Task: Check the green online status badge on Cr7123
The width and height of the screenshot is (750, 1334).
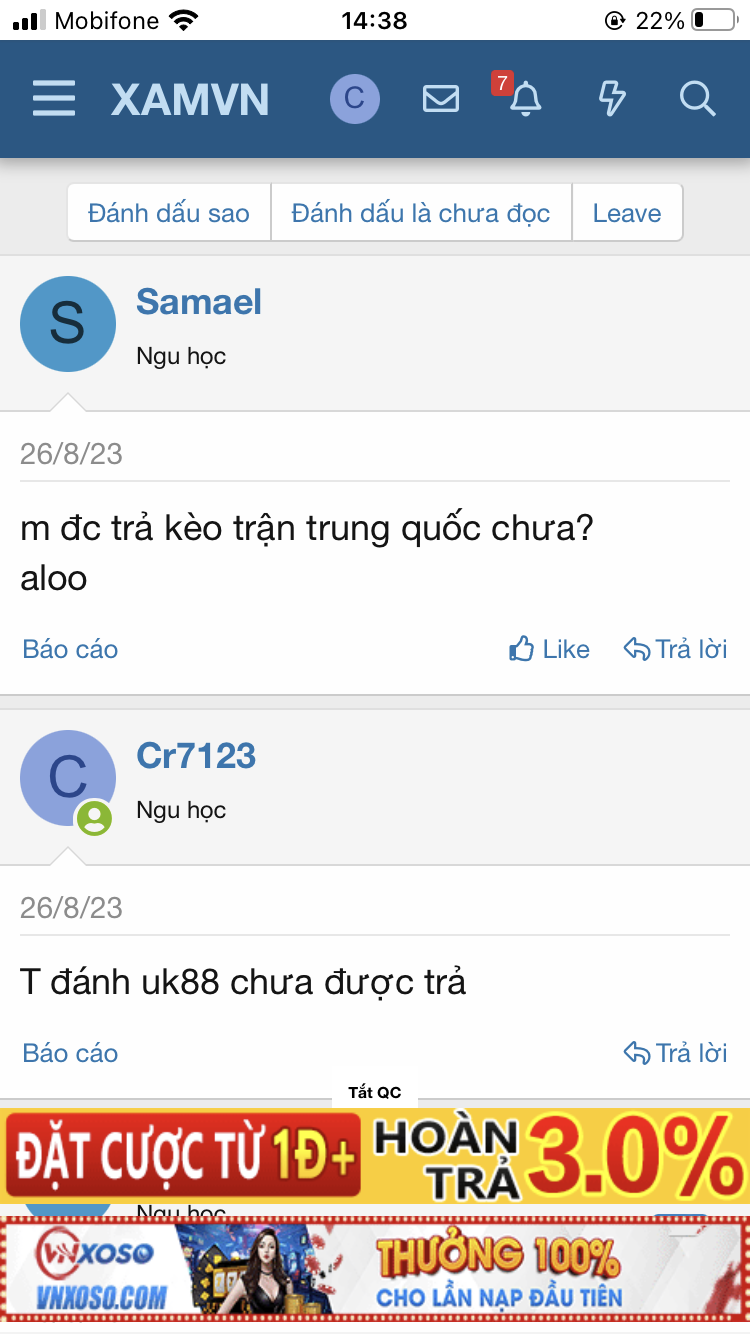Action: click(x=95, y=818)
